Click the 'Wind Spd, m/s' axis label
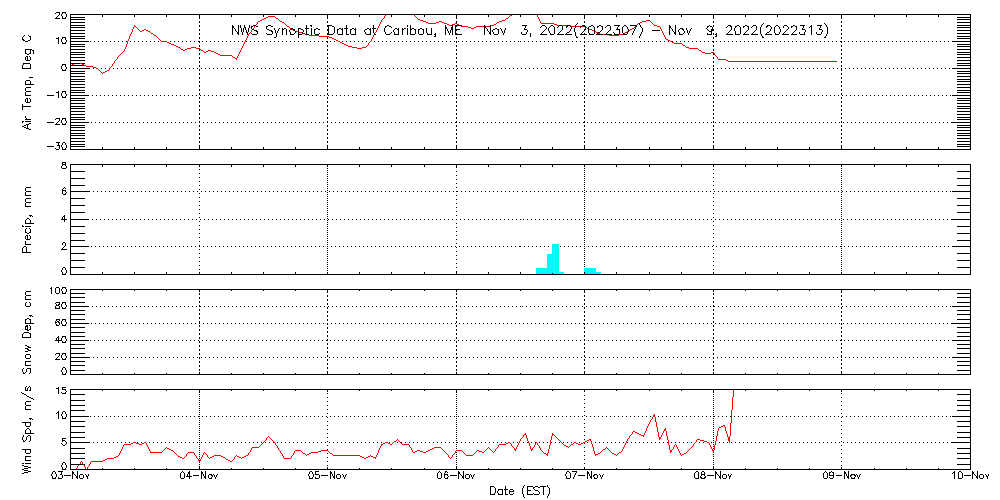The image size is (1000, 500). (x=27, y=430)
